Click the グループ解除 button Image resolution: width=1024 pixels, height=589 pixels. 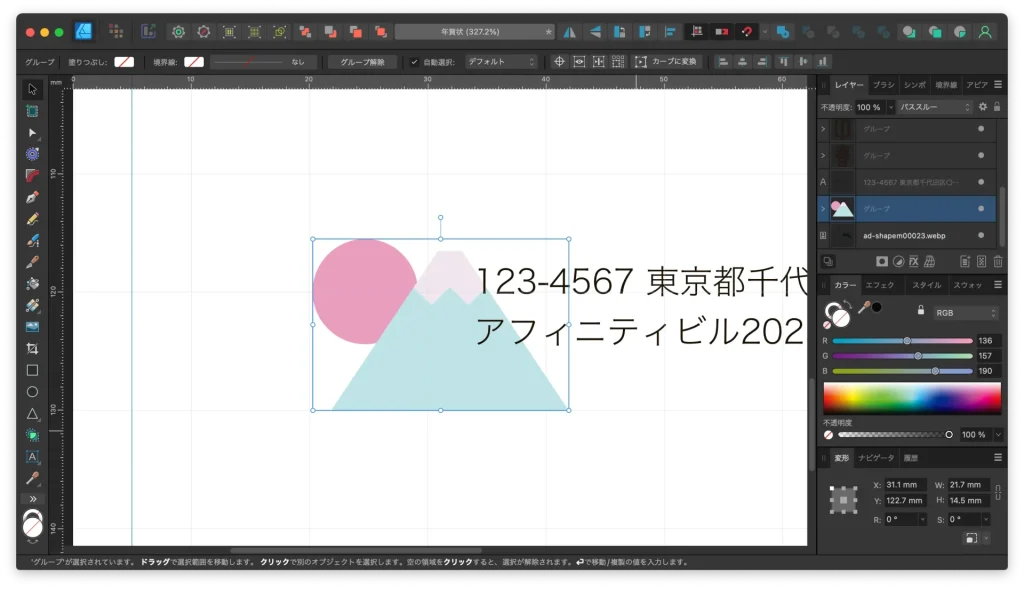362,62
